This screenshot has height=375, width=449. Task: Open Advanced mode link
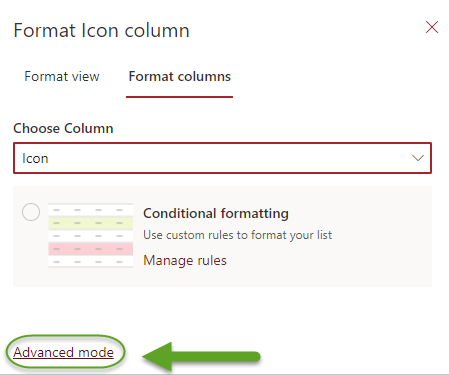tap(63, 352)
